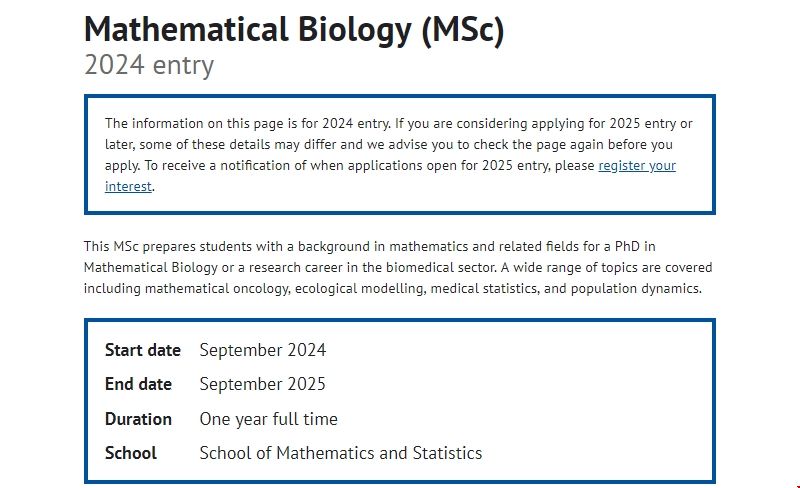Select the "Duration" label

[x=138, y=419]
